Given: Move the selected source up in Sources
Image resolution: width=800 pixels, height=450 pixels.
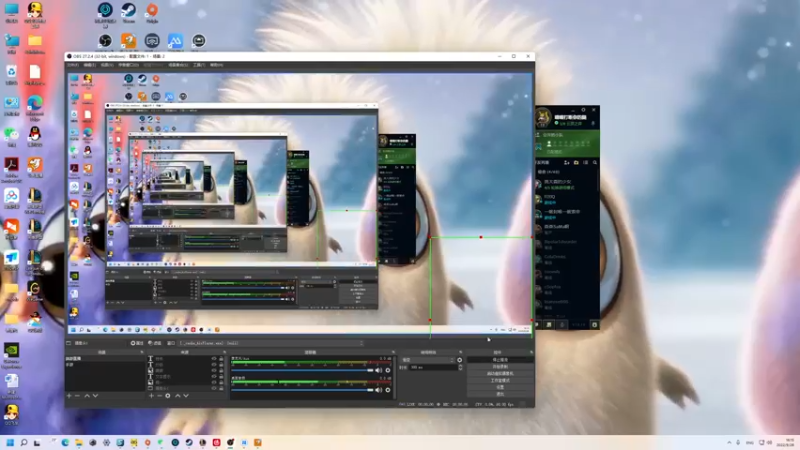Looking at the screenshot, I should [178, 396].
